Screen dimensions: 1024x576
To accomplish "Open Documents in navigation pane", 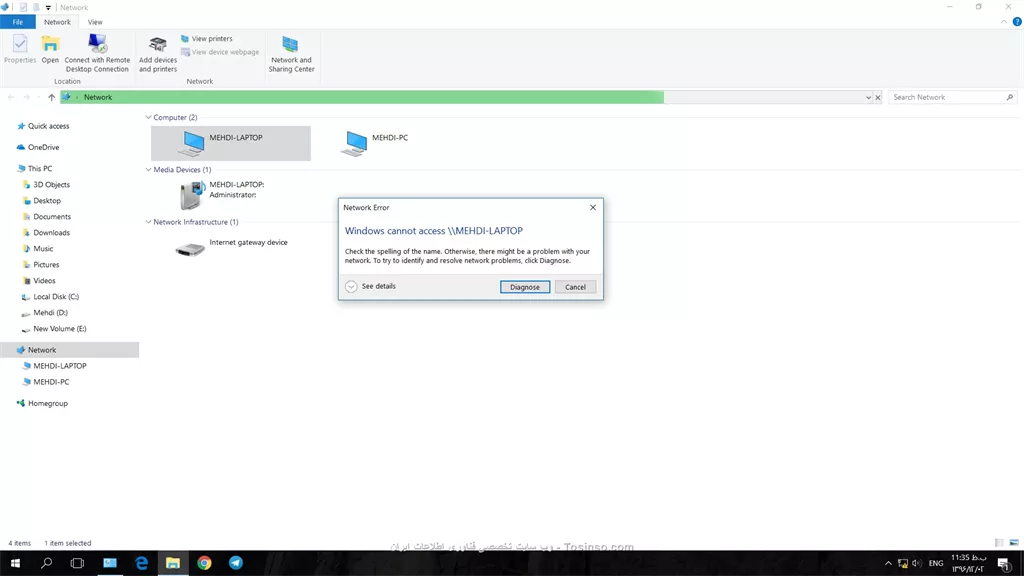I will pyautogui.click(x=46, y=217).
